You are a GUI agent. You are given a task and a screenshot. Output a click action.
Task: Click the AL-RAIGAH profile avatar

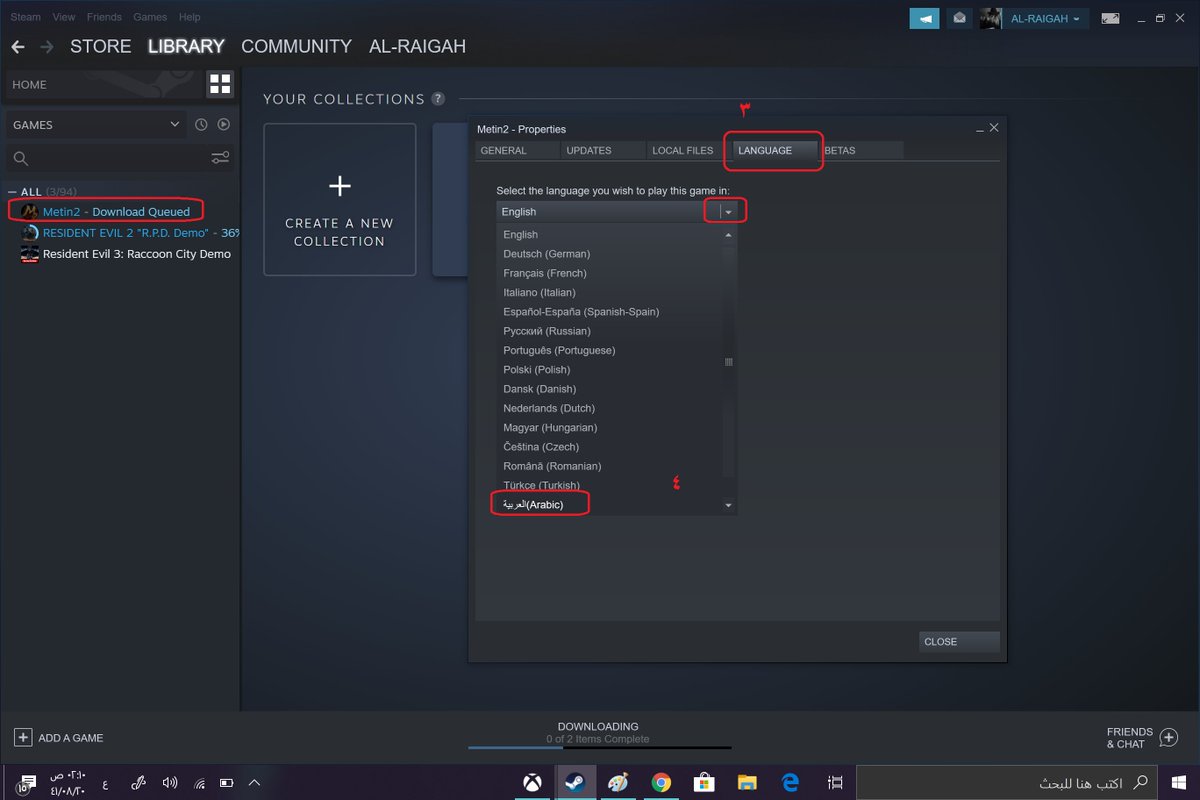991,18
